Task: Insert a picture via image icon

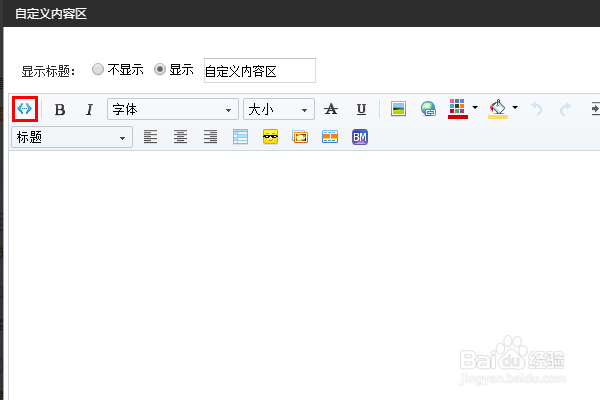Action: pyautogui.click(x=398, y=109)
